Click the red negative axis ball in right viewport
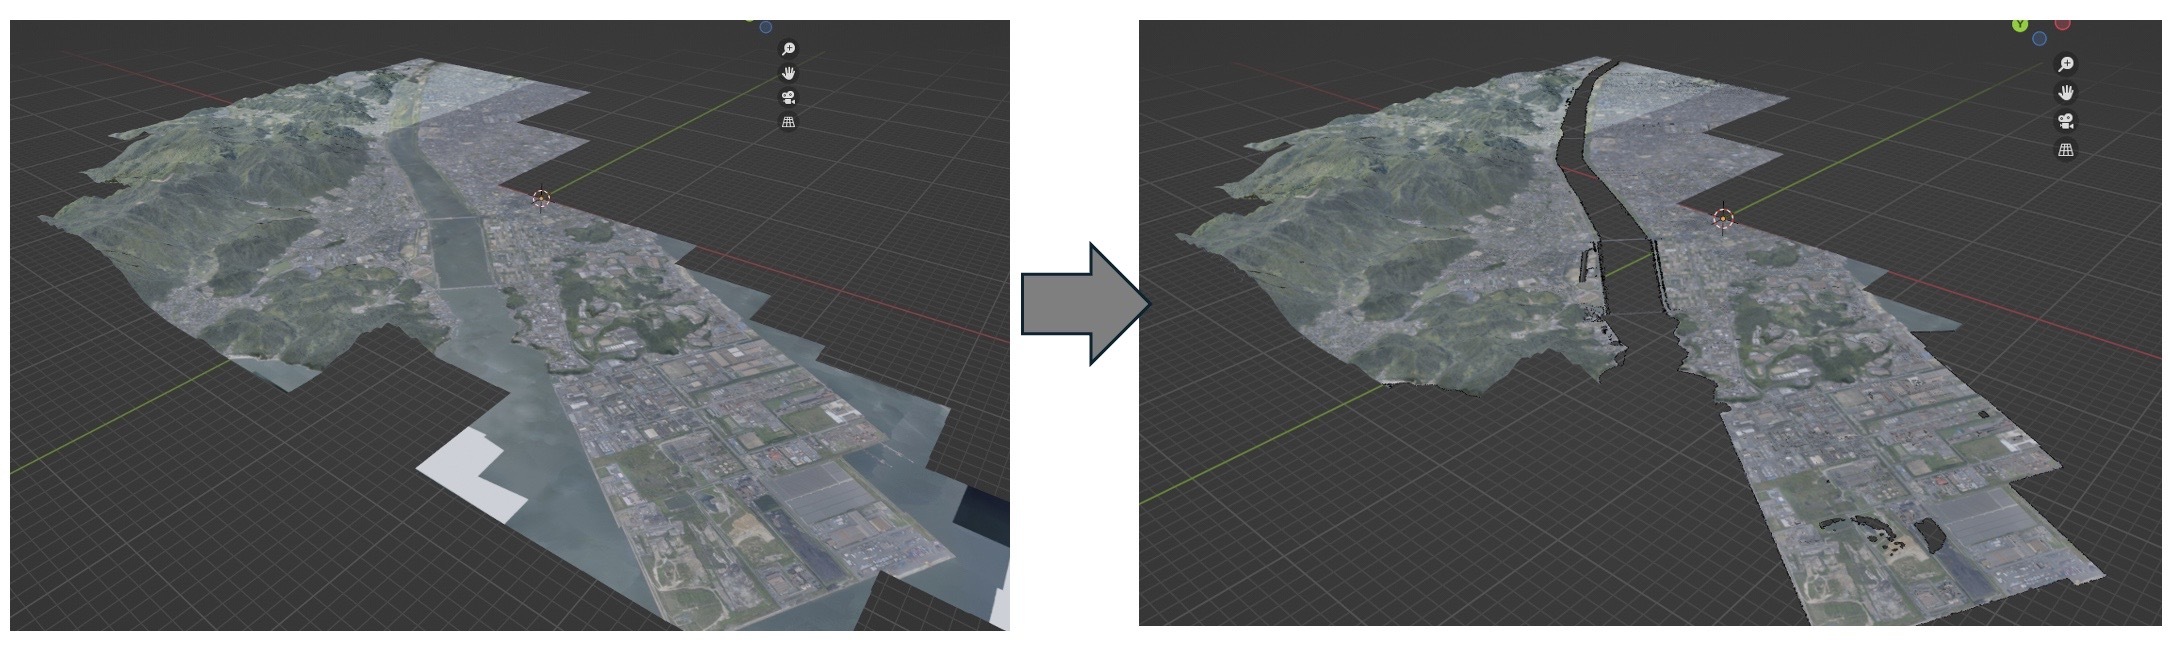Screen dimensions: 2170x660 point(2062,24)
